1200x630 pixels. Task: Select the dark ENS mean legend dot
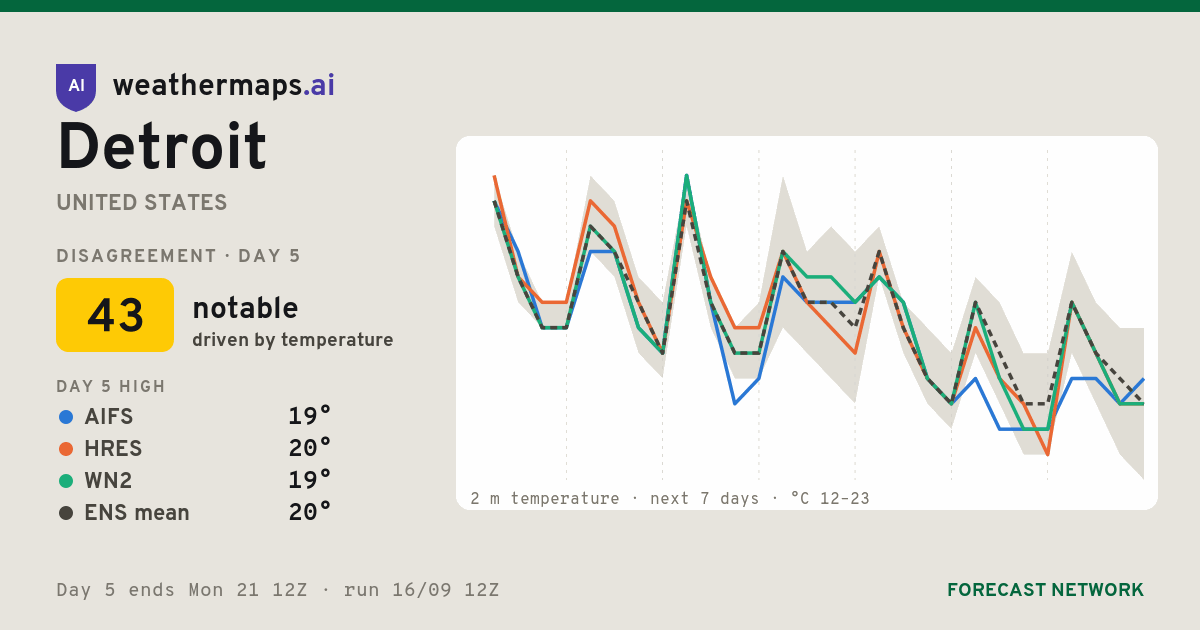click(66, 513)
